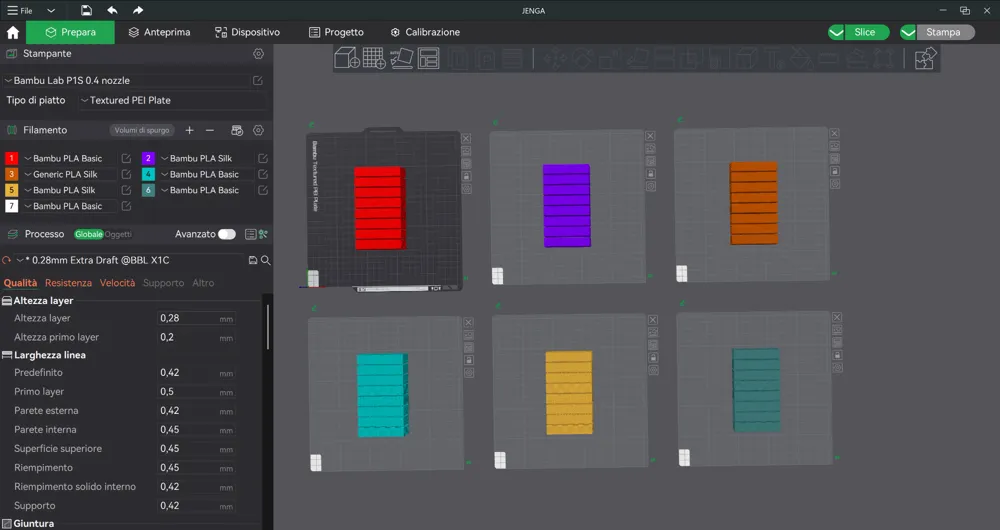Edit the Bambu Lab P1S printer preset

point(258,80)
